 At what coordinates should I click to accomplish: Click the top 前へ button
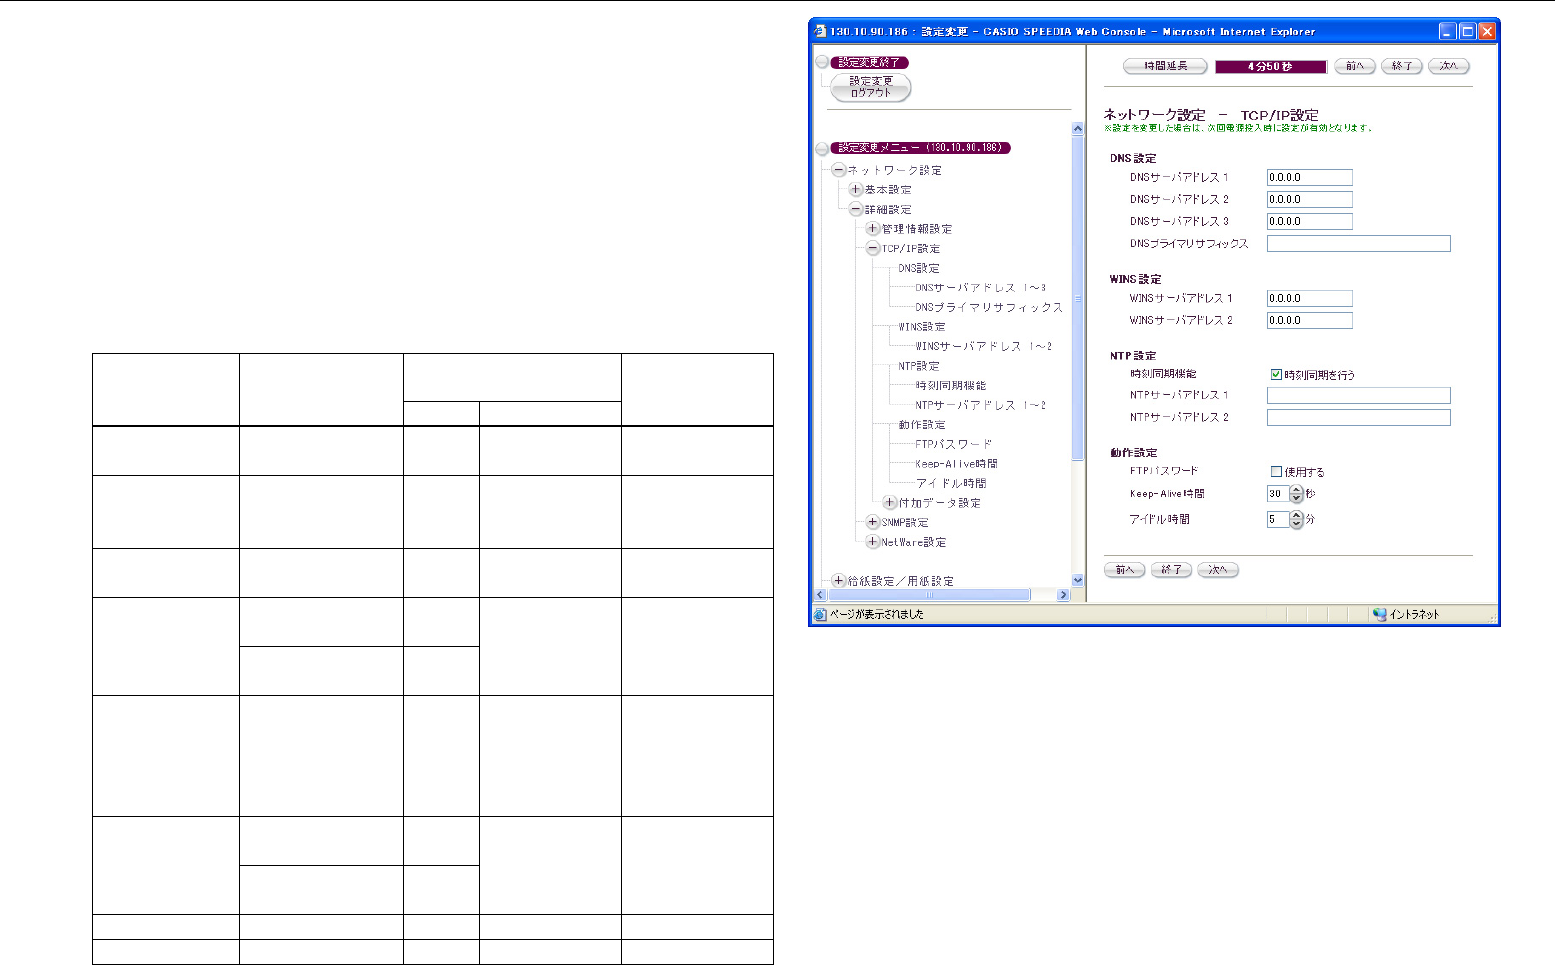[x=1355, y=66]
